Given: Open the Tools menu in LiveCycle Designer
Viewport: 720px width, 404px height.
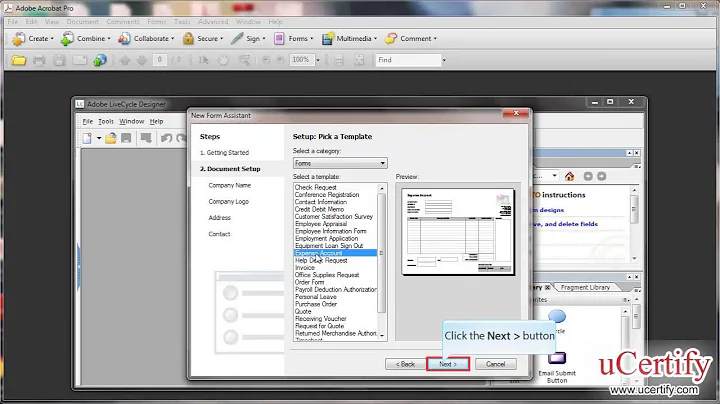Looking at the screenshot, I should coord(106,121).
